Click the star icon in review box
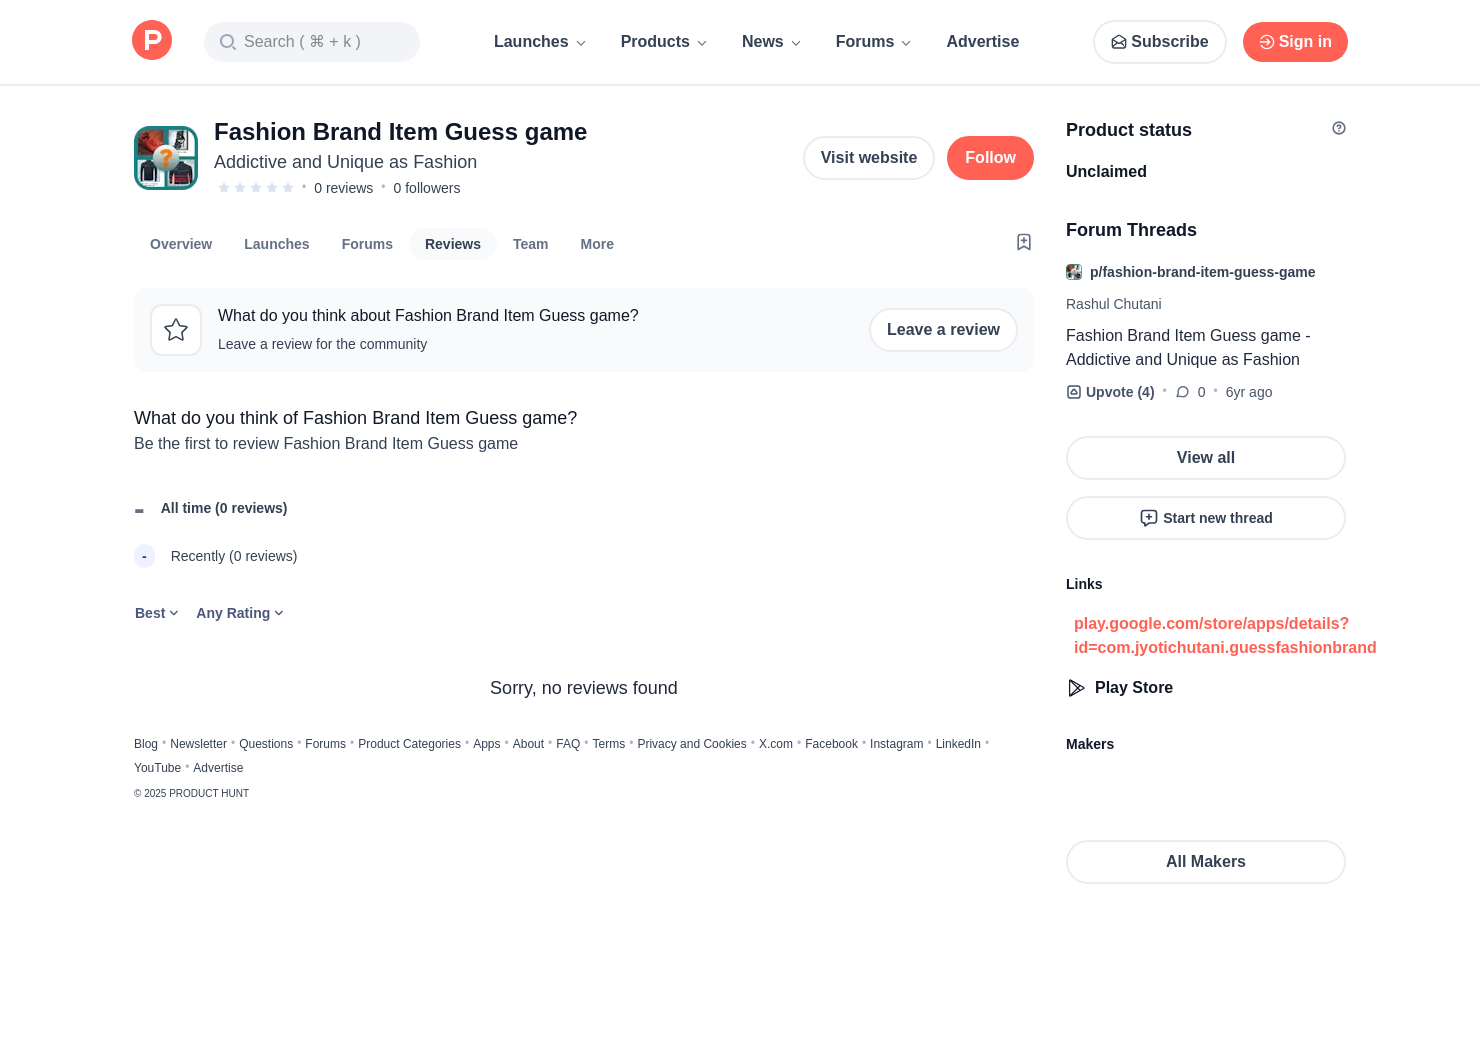Screen dimensions: 1480x1037 [176, 330]
